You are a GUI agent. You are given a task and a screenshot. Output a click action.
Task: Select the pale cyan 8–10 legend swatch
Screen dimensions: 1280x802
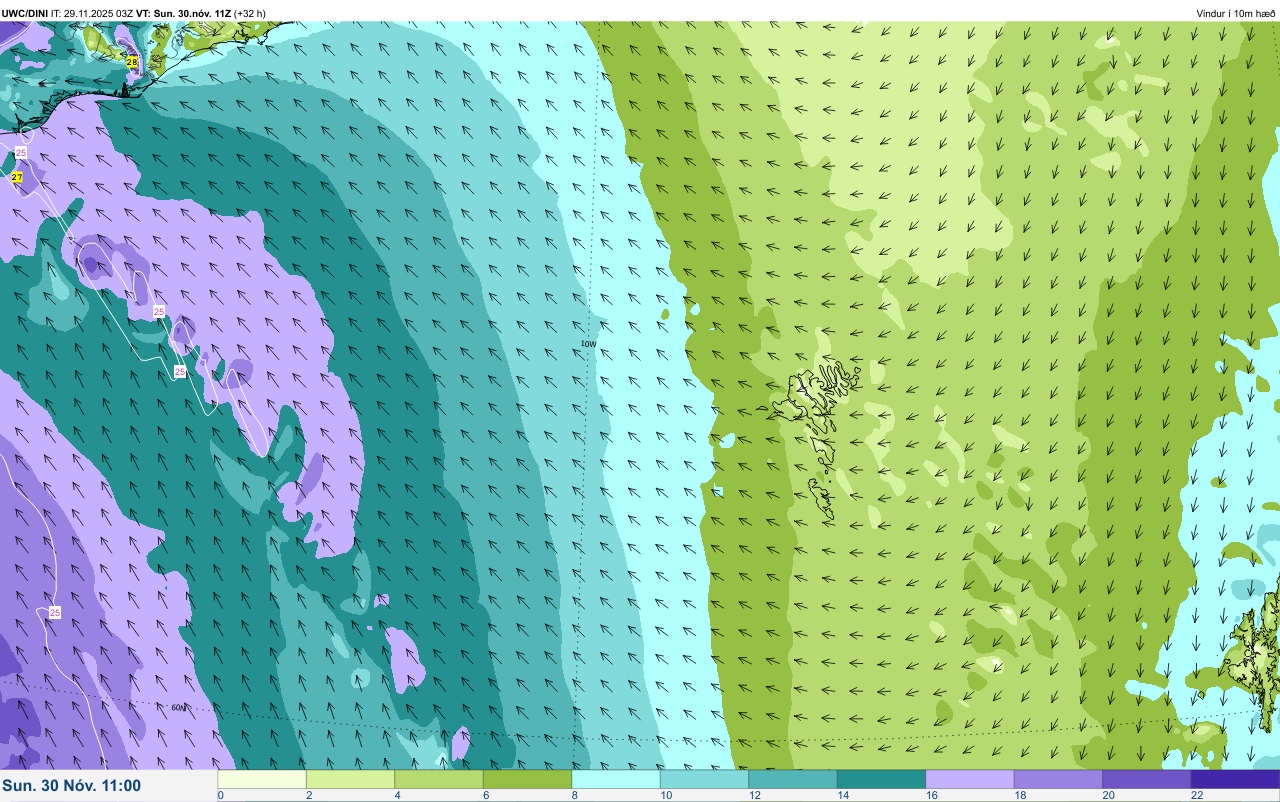[616, 779]
